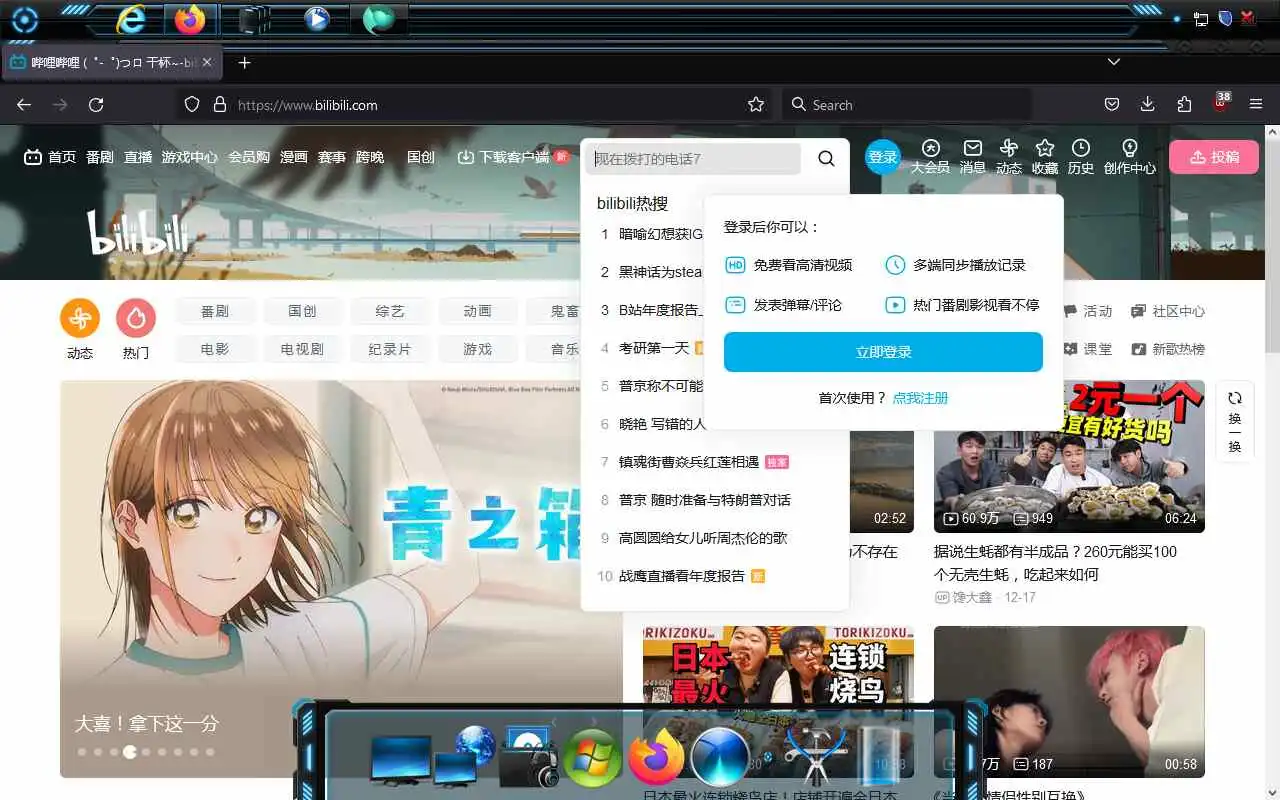
Task: Reload the page with refresh icon
Action: pos(96,105)
